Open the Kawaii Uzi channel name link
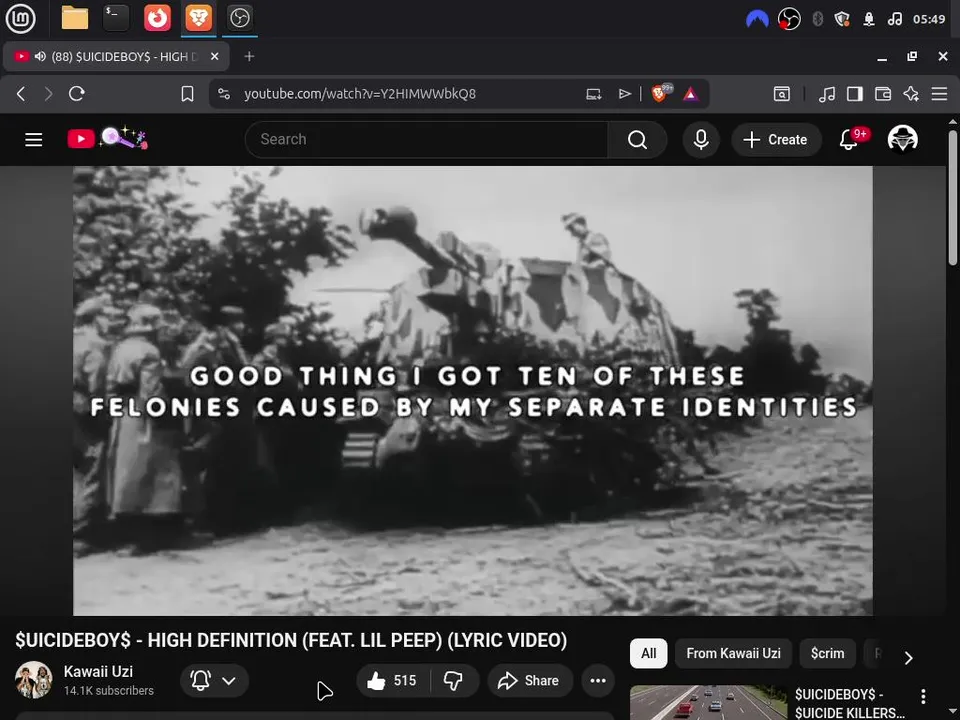This screenshot has height=720, width=960. click(98, 672)
